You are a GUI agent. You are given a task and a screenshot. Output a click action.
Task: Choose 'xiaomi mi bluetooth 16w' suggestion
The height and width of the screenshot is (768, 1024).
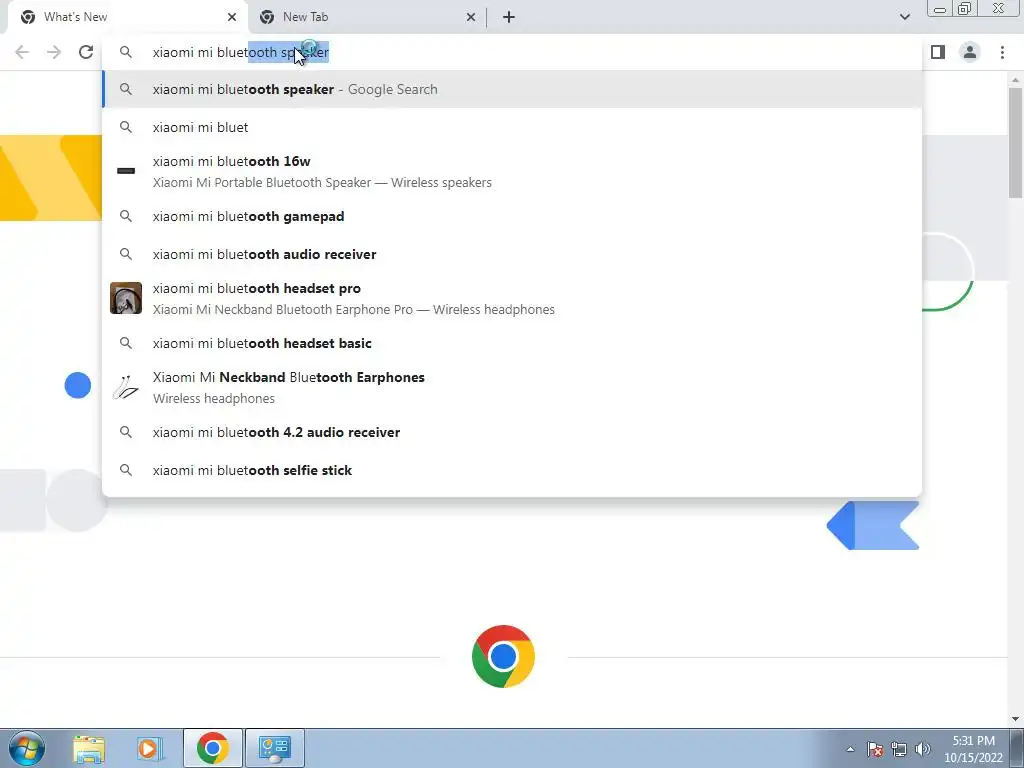tap(513, 172)
